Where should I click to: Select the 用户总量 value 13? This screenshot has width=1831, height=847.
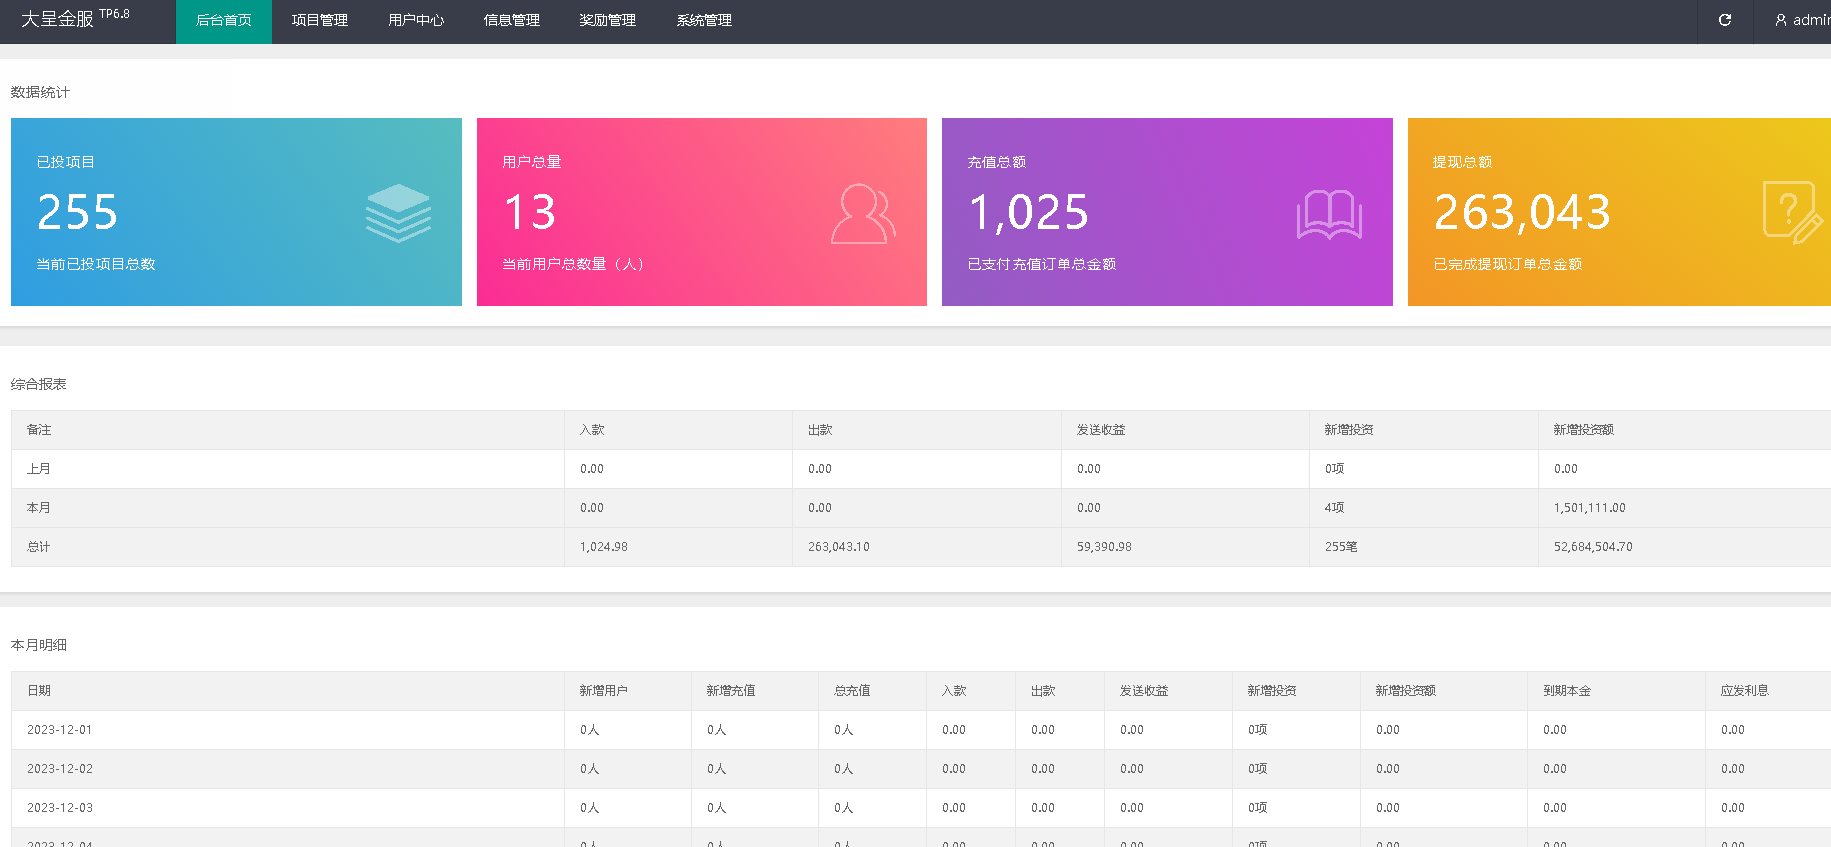coord(530,212)
